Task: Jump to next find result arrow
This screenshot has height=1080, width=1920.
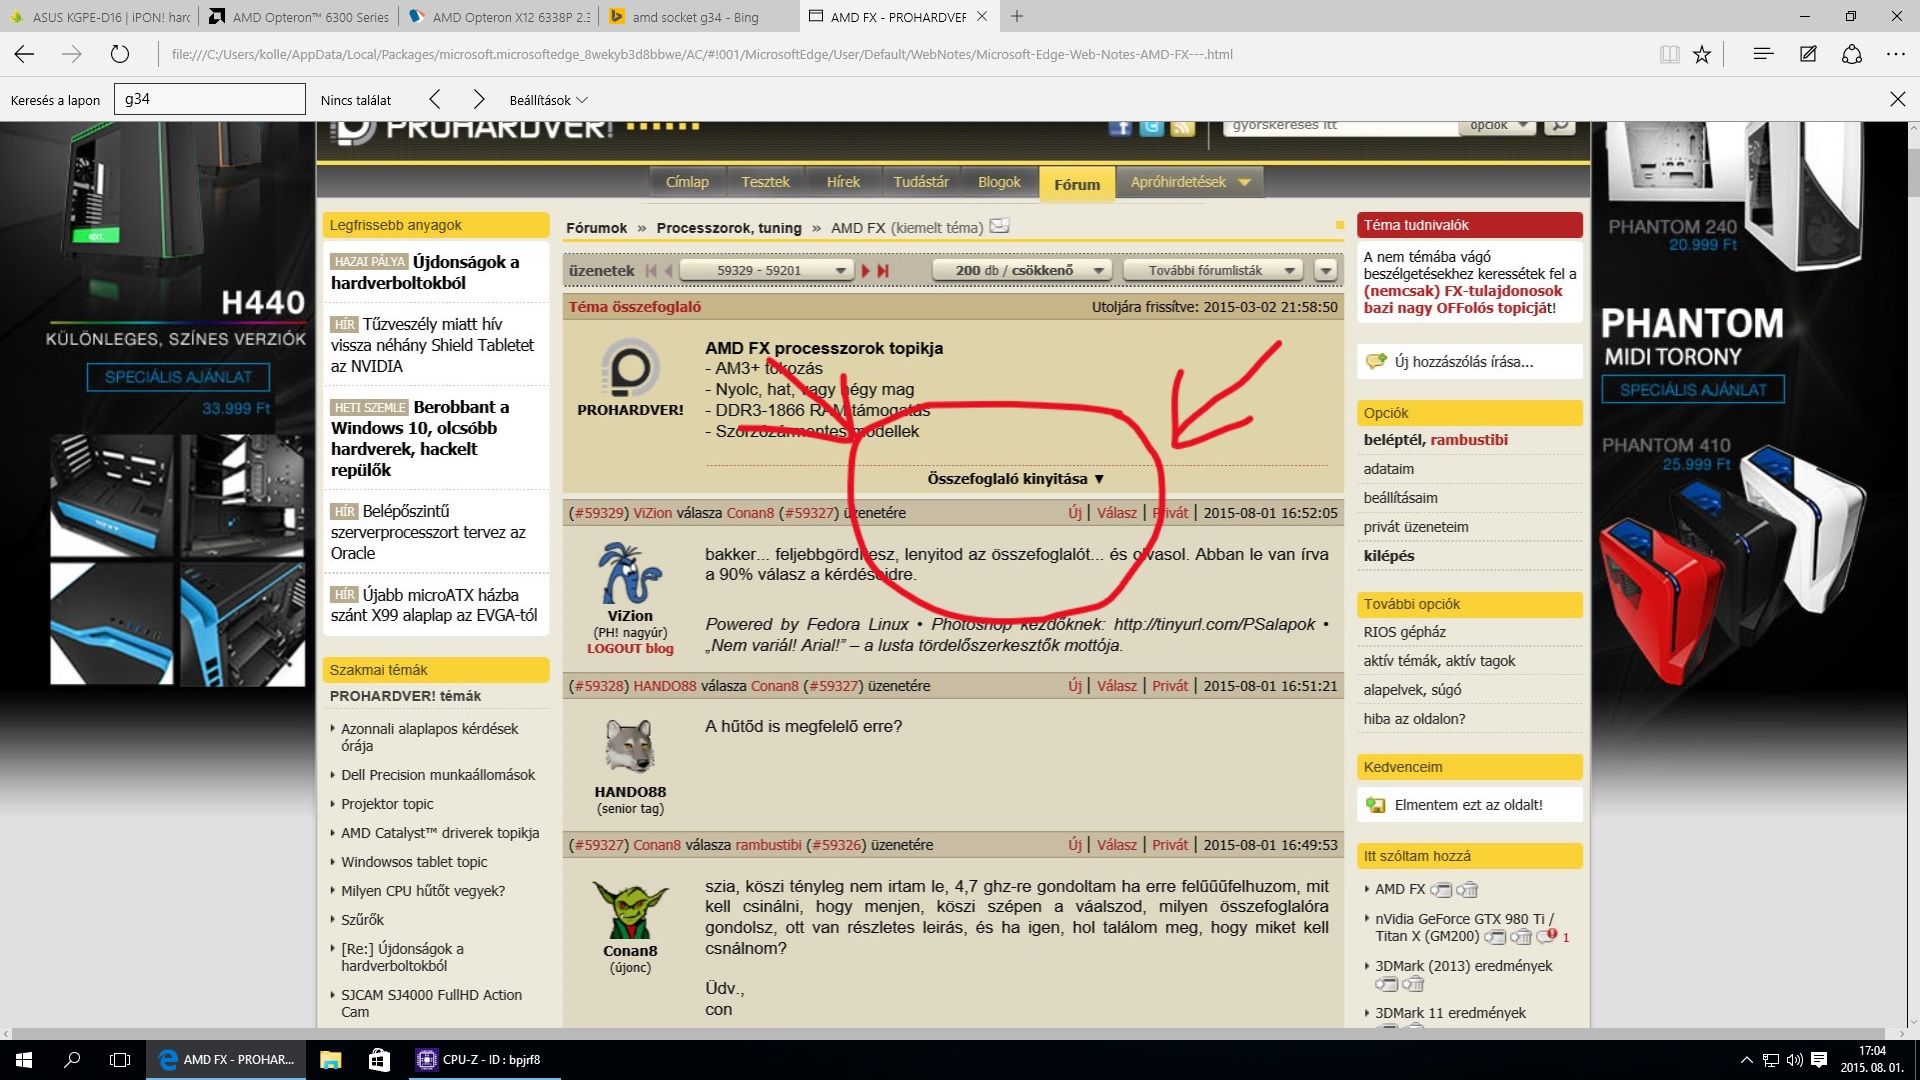Action: 479,99
